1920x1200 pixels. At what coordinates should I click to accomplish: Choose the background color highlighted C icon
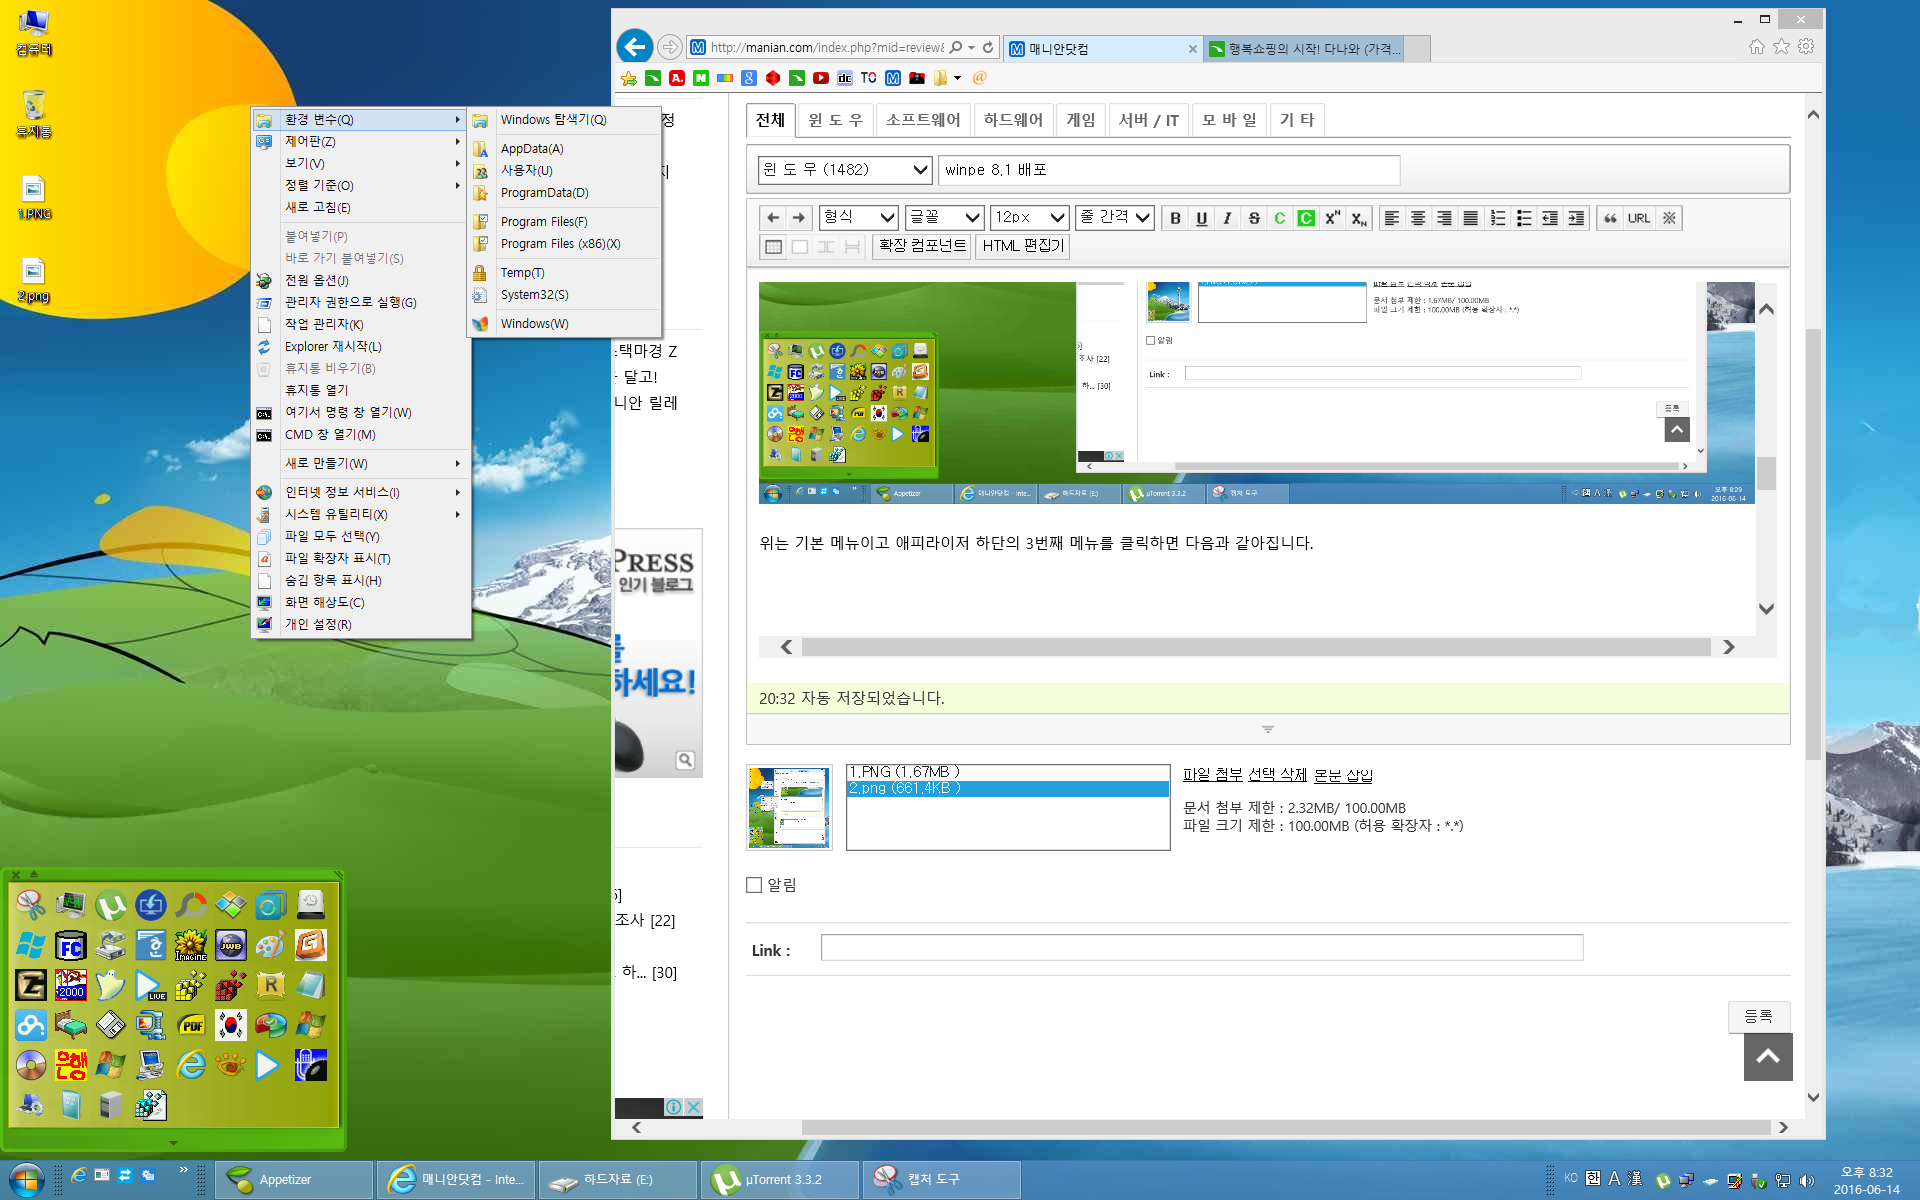pyautogui.click(x=1305, y=218)
